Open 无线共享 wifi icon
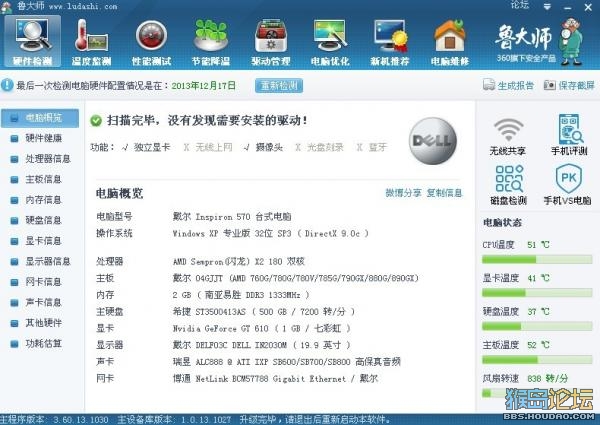Viewport: 600px width, 425px height. click(508, 135)
